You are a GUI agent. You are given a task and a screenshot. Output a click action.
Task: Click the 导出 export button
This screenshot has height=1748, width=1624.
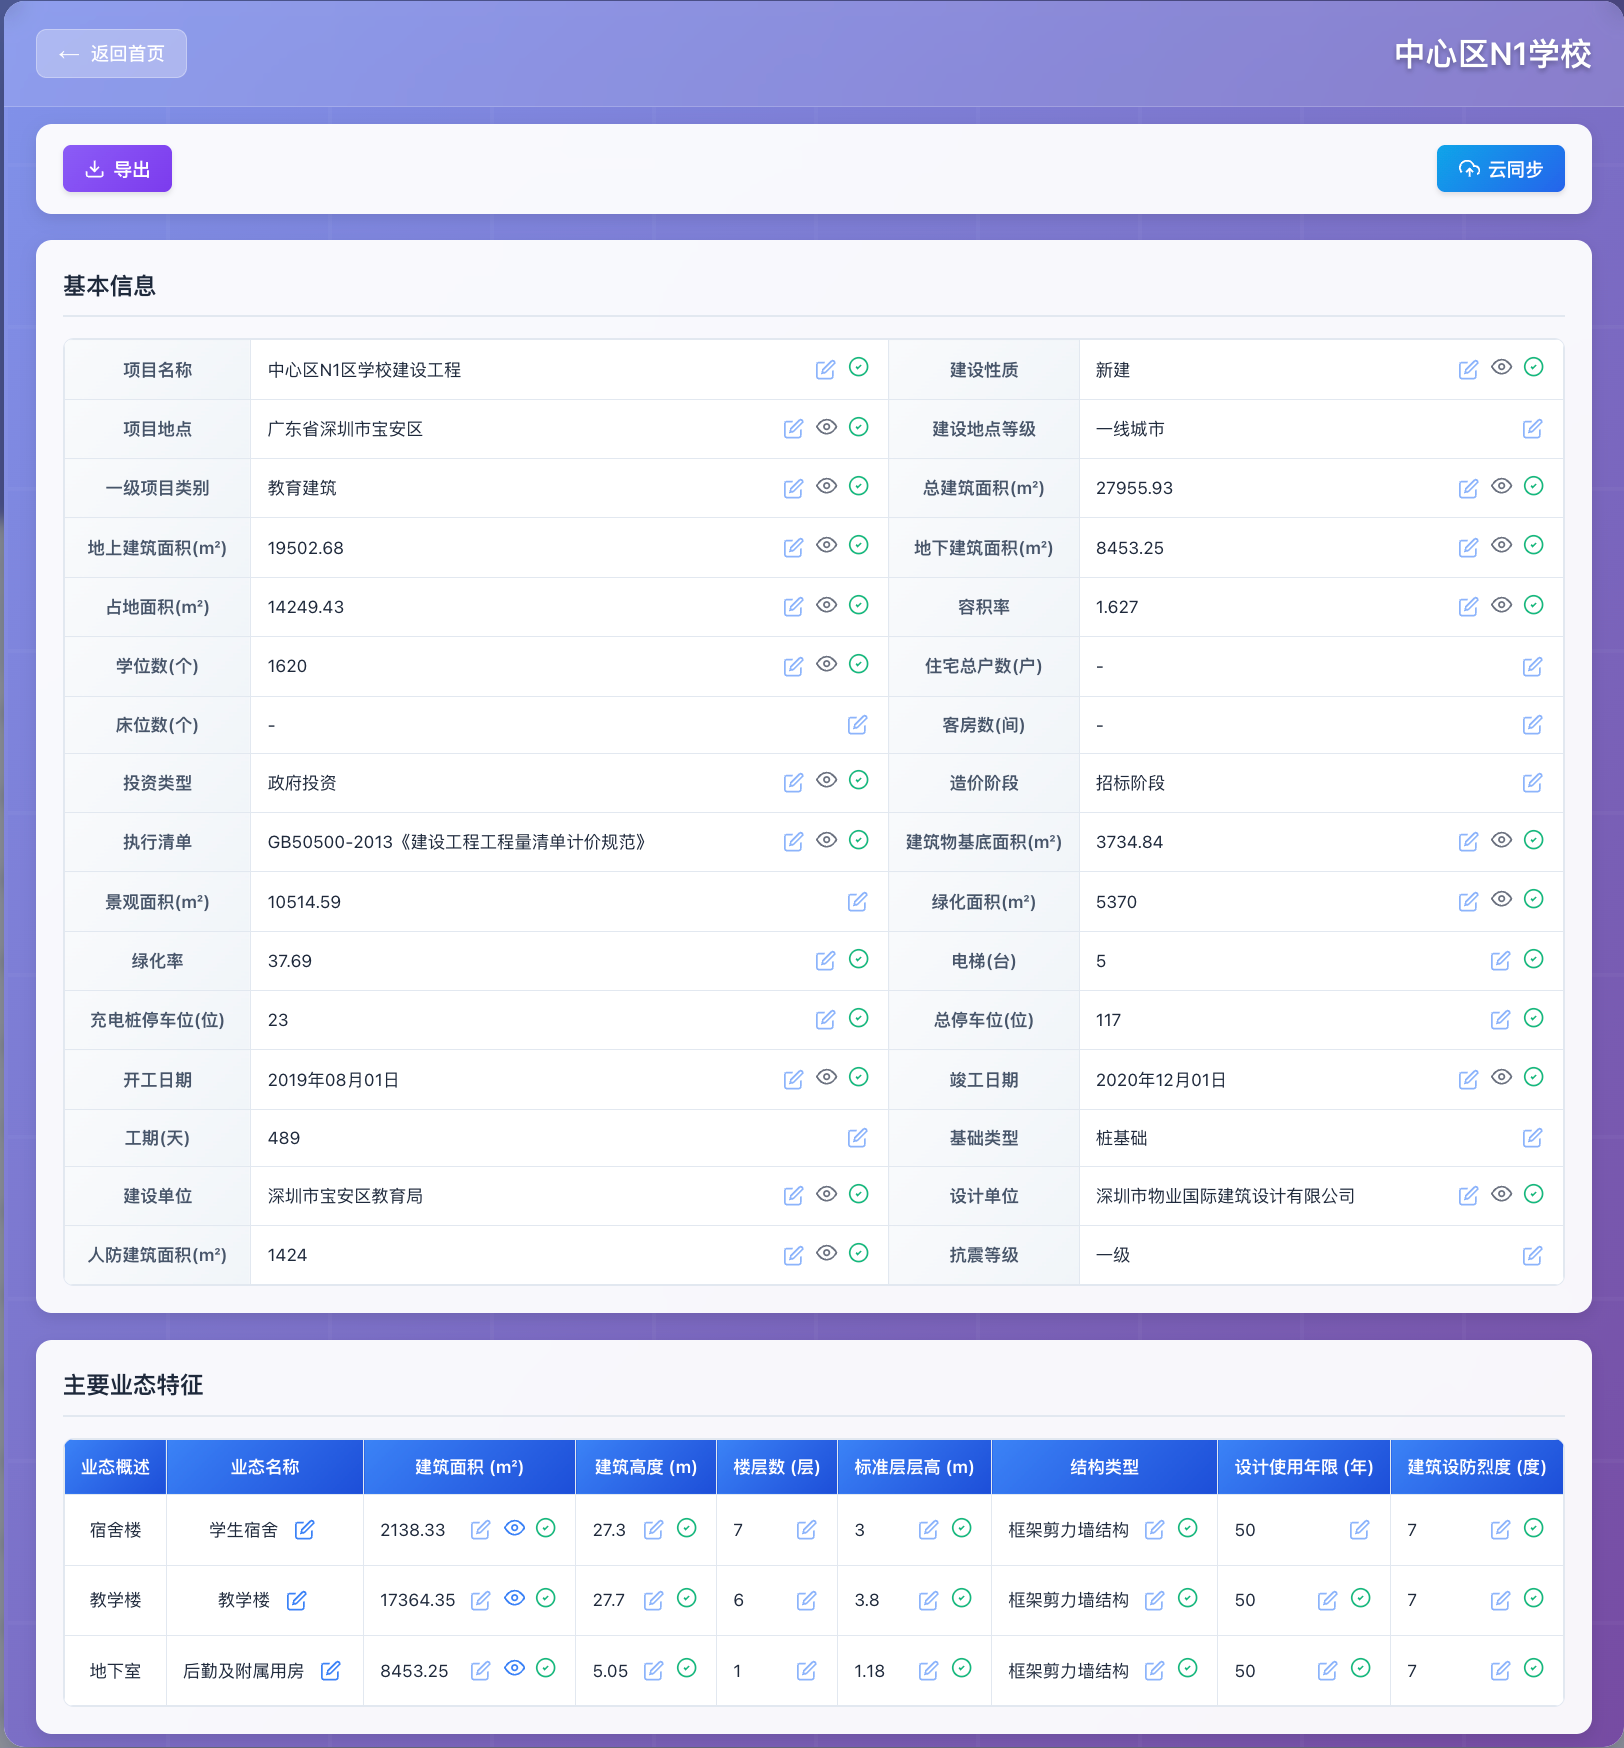click(x=117, y=169)
